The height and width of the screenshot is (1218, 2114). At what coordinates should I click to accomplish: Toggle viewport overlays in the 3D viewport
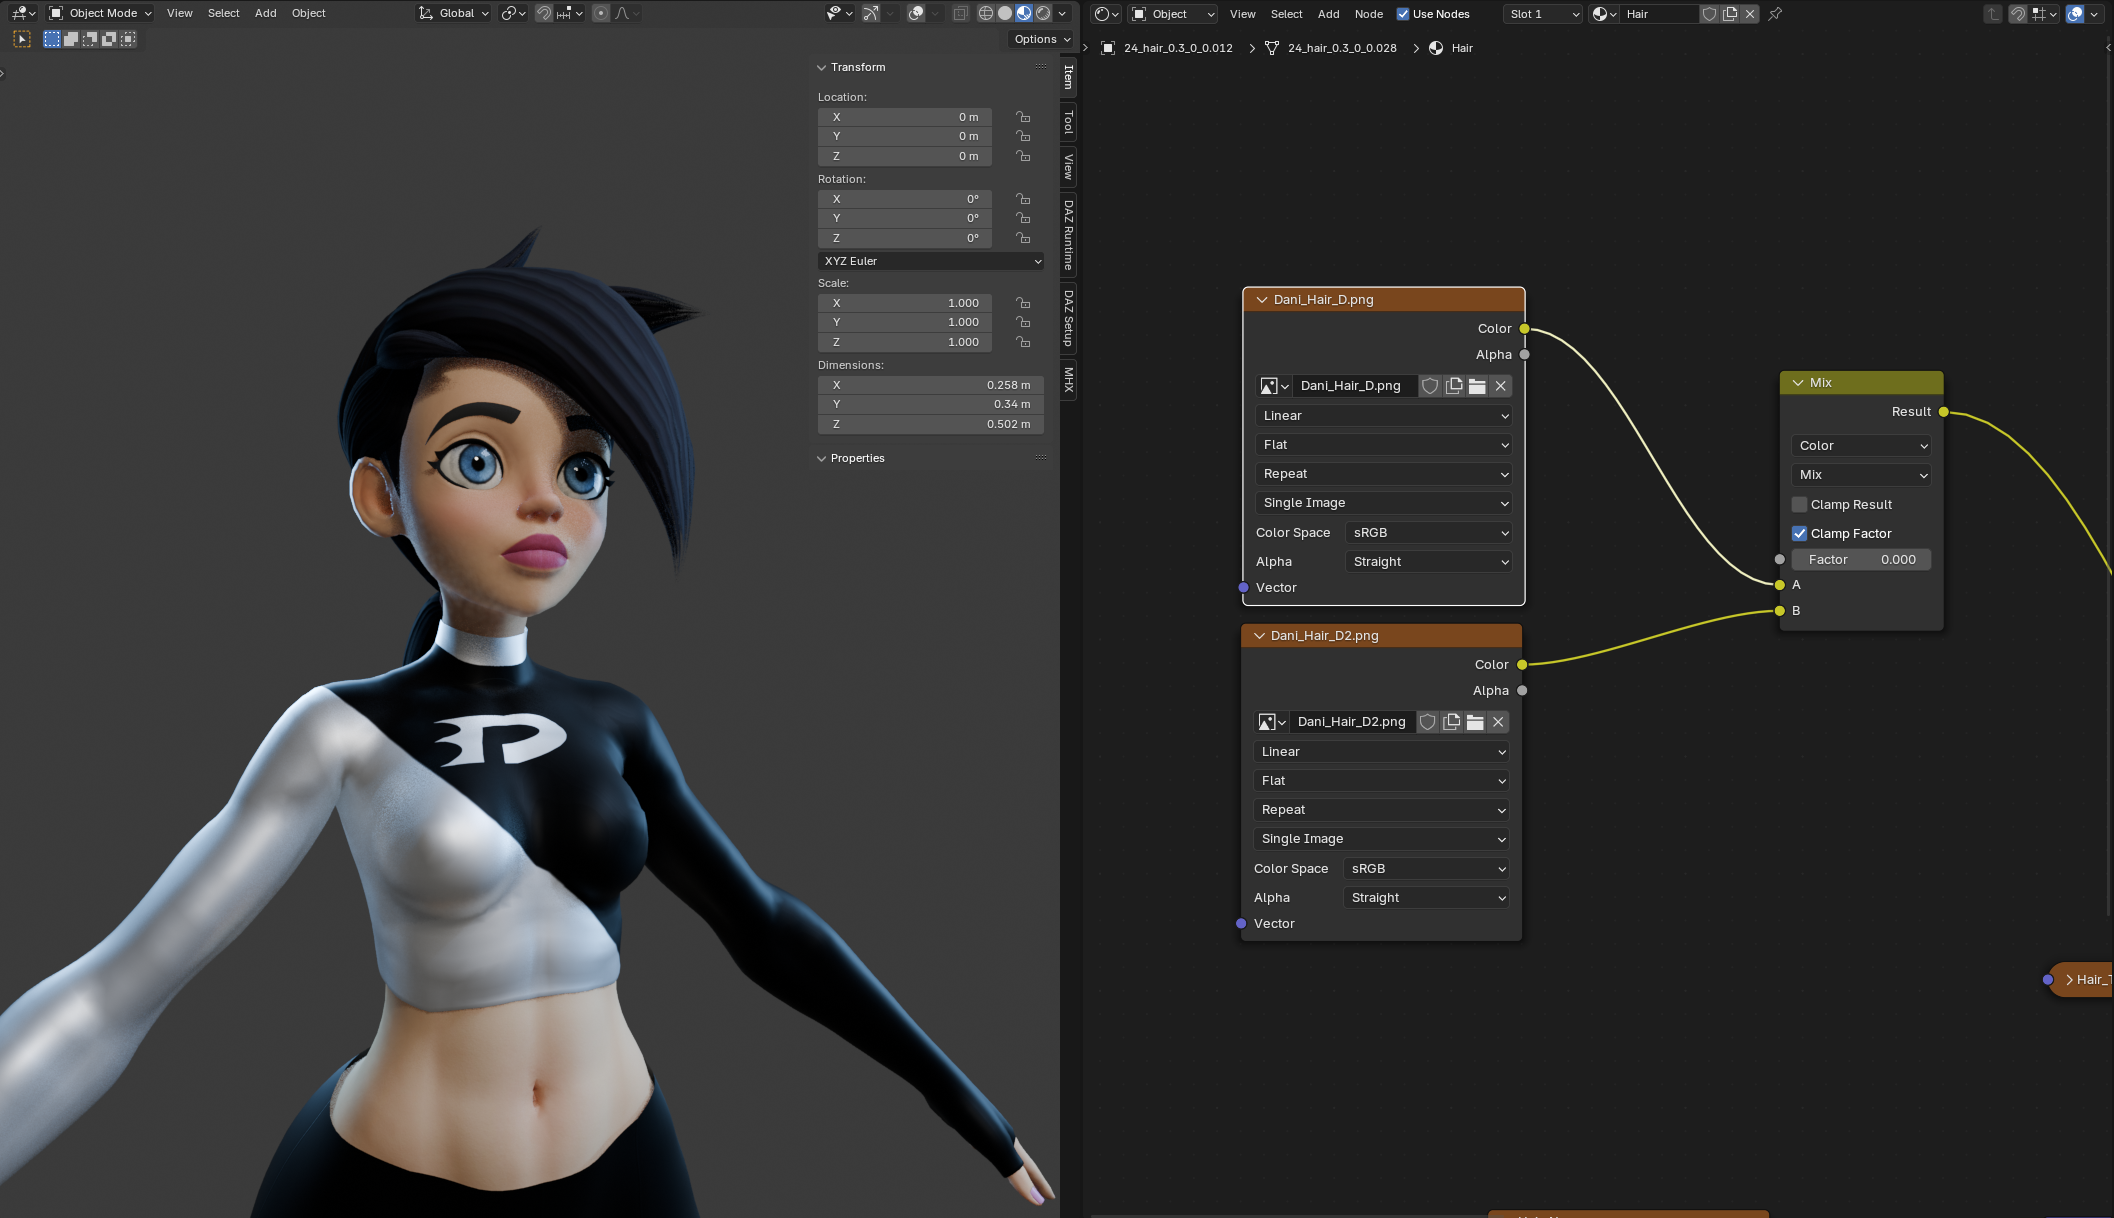pyautogui.click(x=916, y=13)
